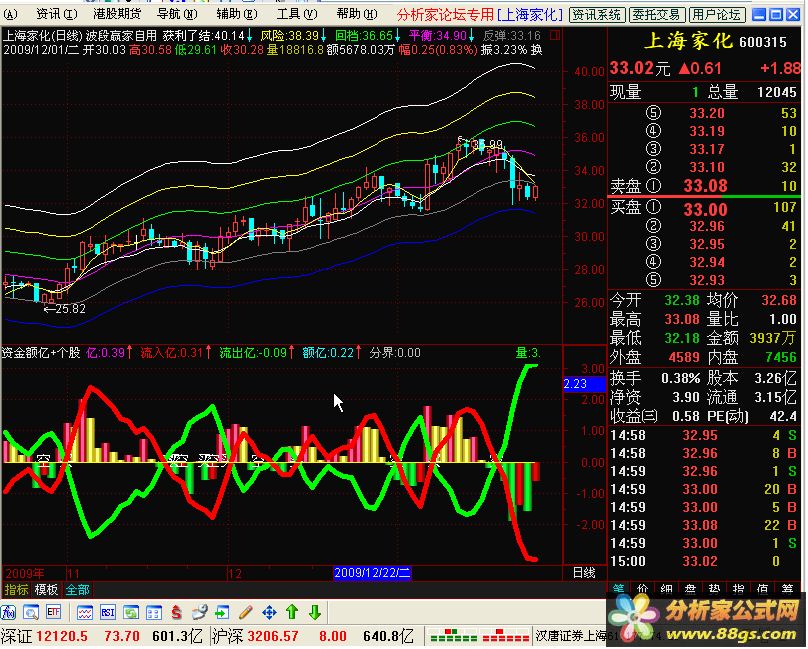808x649 pixels.
Task: Click the 25.82 low price annotation
Action: [65, 309]
